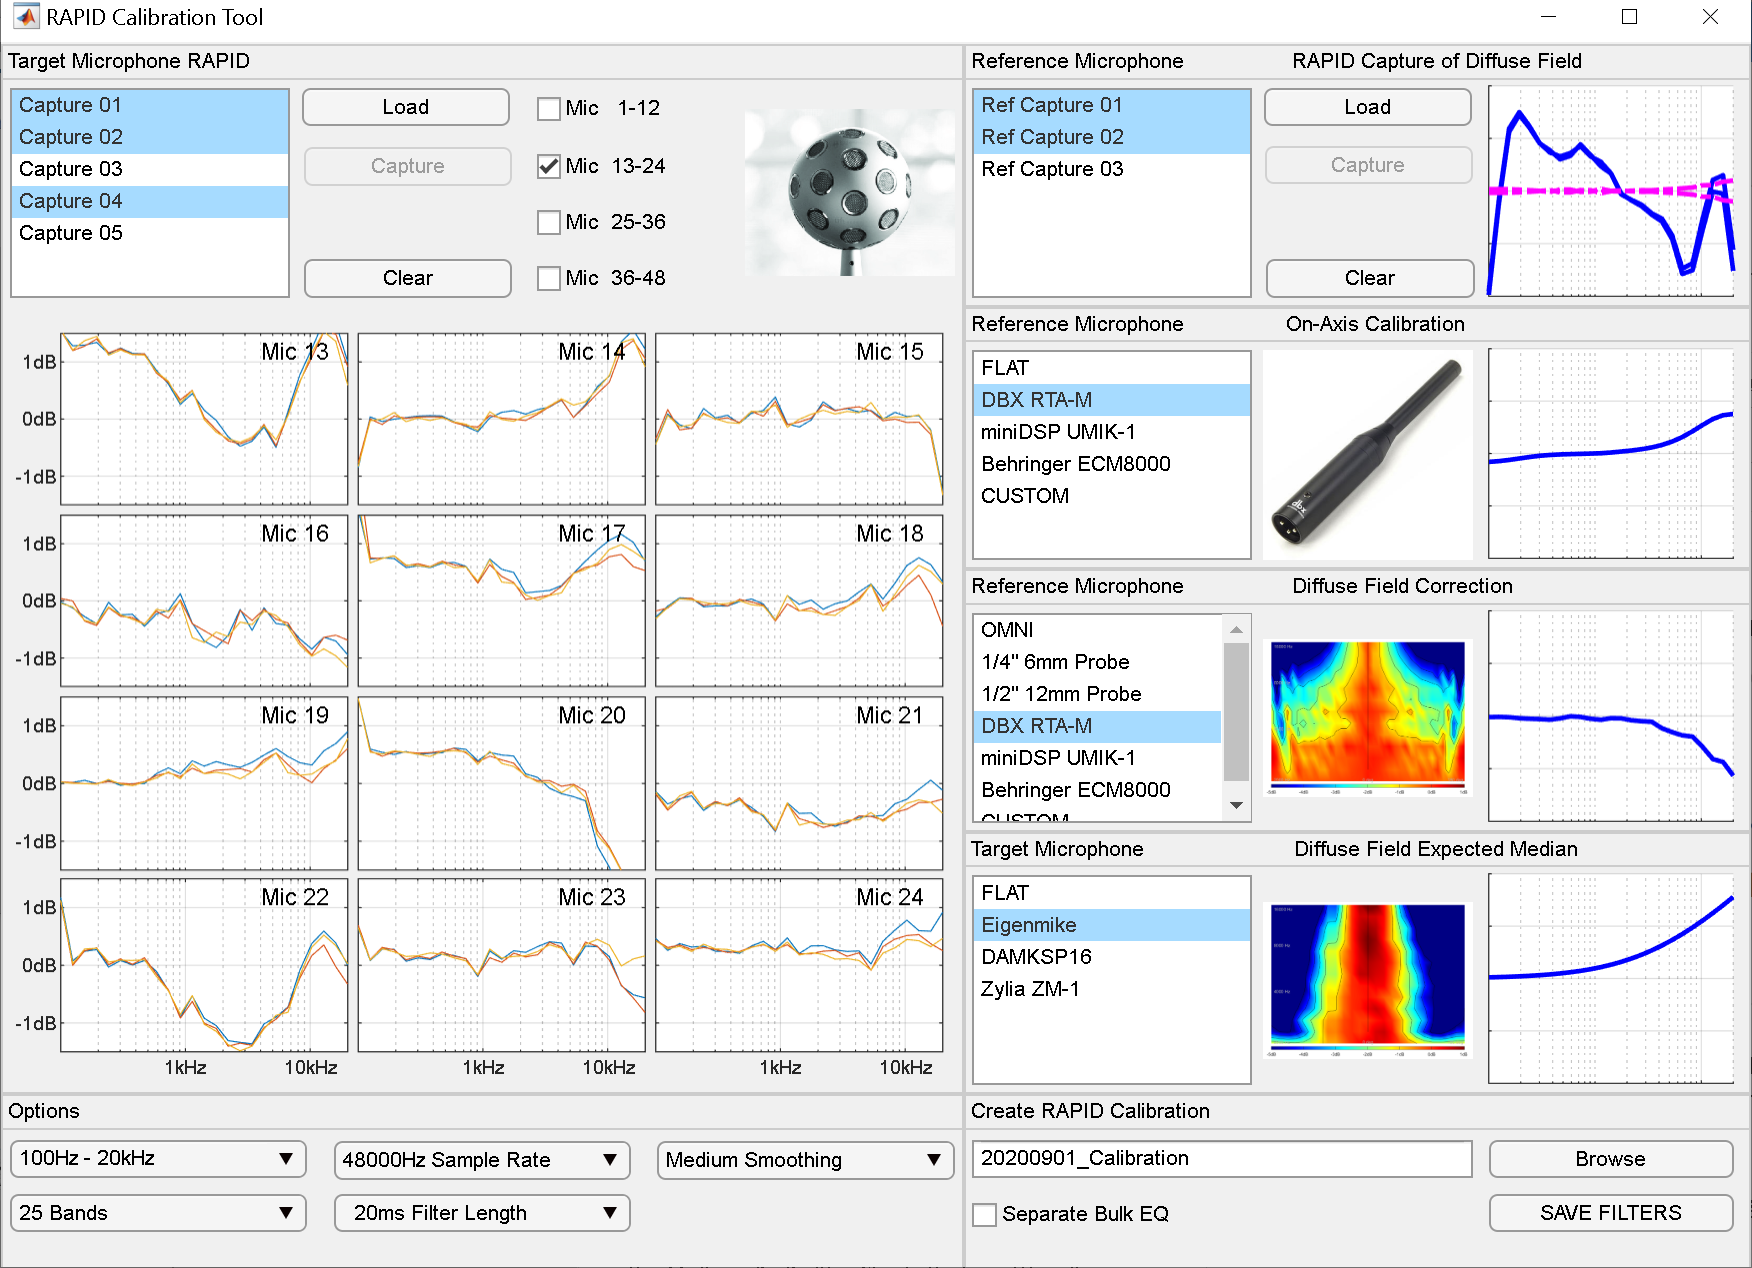The image size is (1752, 1268).
Task: Uncheck the Mic 13-24 checkbox
Action: coord(548,166)
